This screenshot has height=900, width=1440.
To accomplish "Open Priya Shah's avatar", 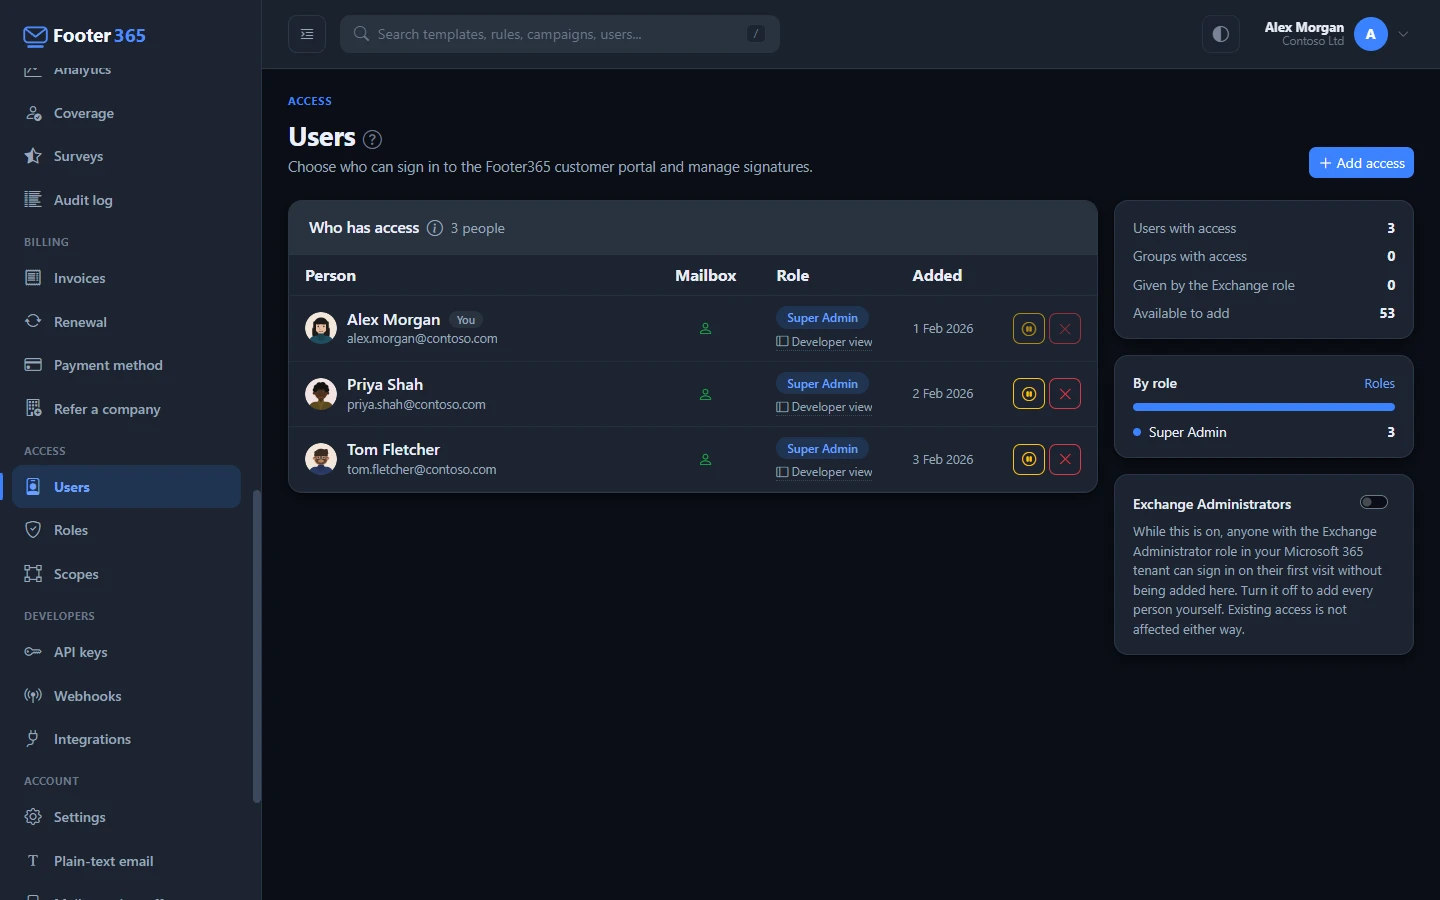I will 321,394.
